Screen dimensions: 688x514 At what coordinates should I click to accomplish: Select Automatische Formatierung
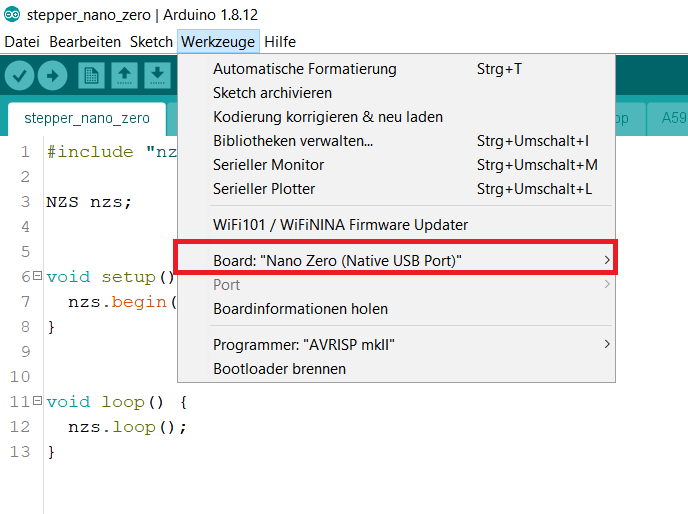(396, 69)
